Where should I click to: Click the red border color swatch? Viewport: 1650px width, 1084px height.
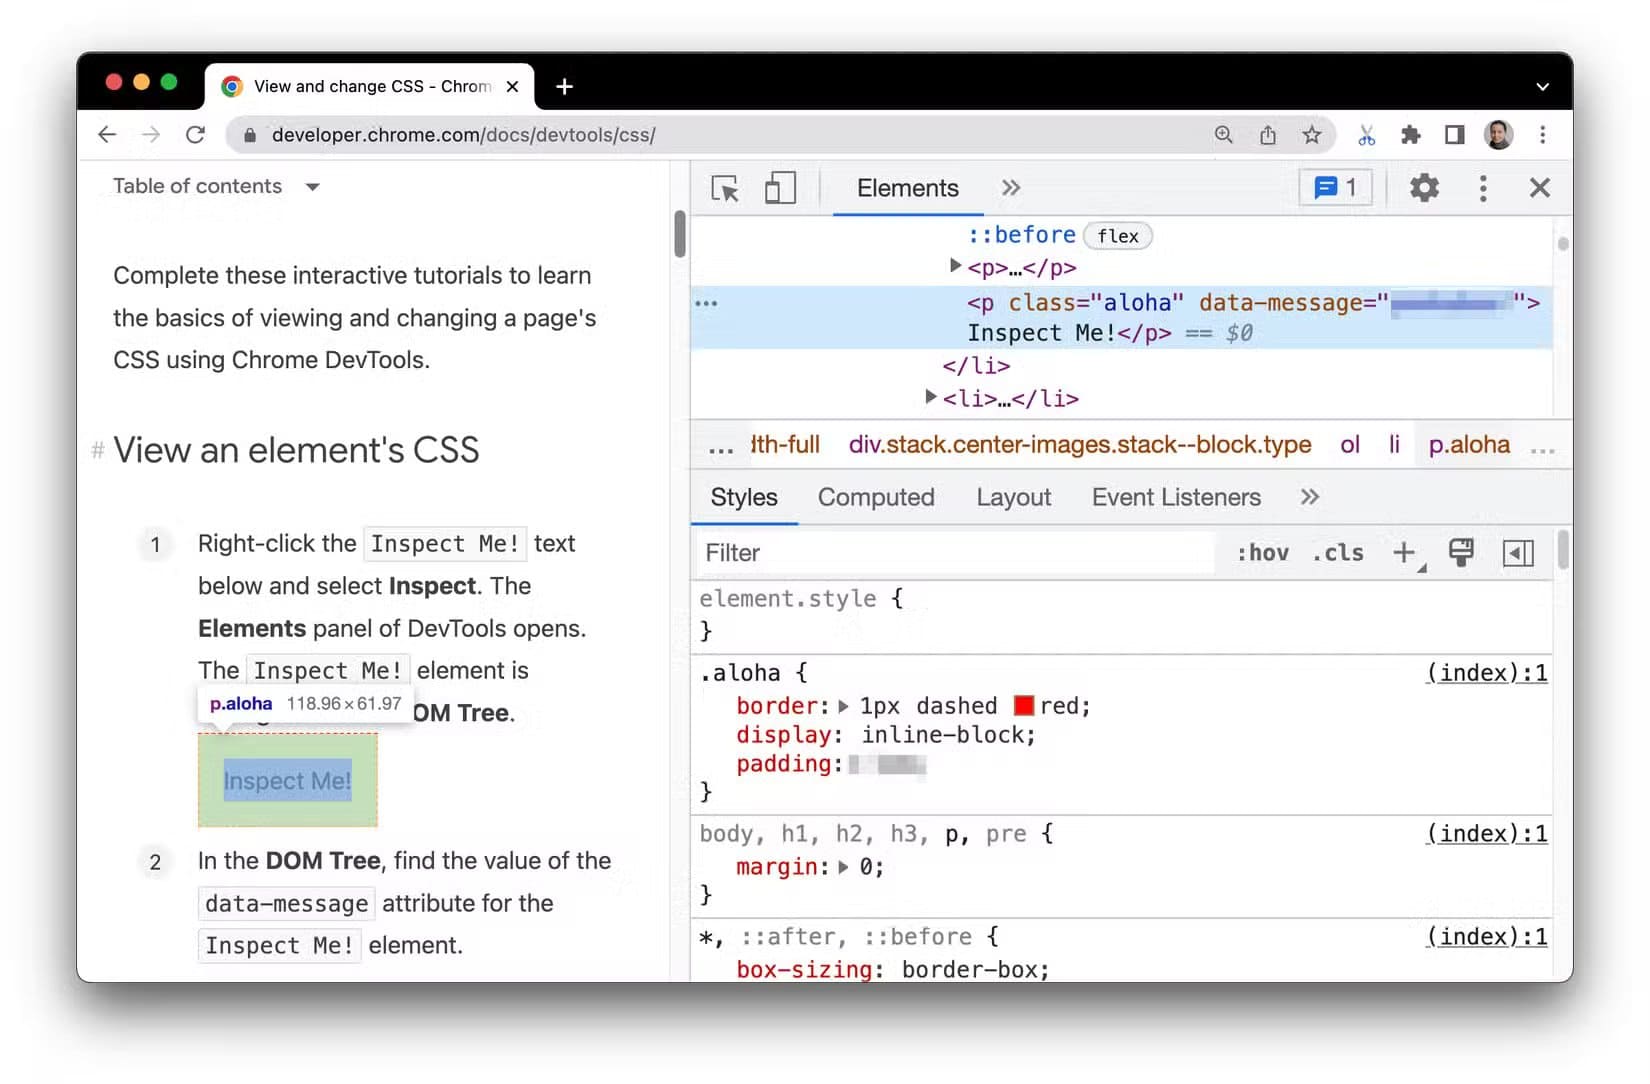coord(1023,706)
